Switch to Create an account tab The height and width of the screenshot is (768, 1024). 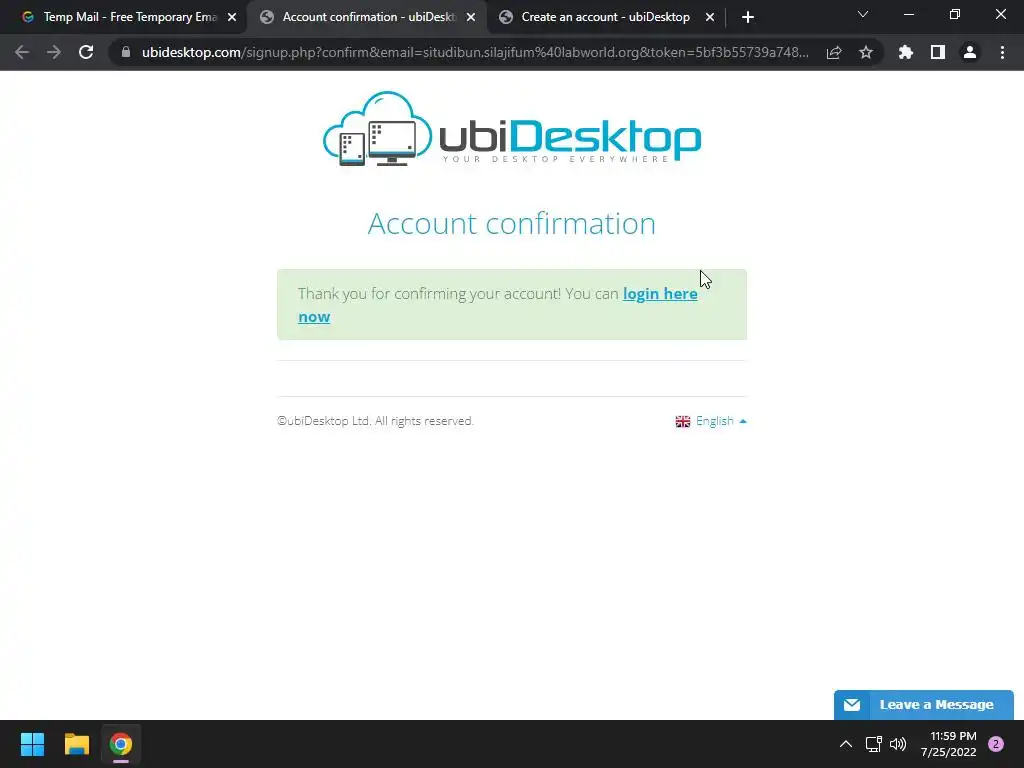click(x=605, y=17)
